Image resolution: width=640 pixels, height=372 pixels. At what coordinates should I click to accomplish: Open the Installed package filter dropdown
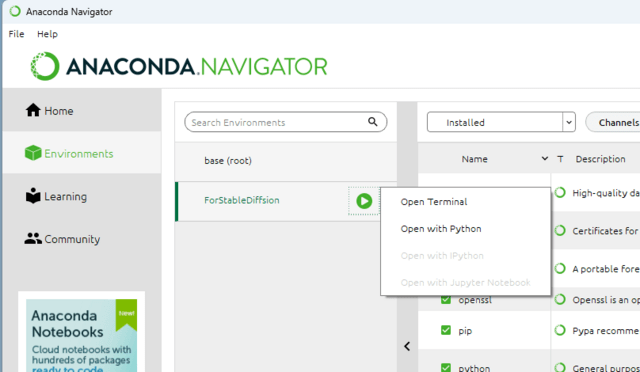[x=501, y=122]
